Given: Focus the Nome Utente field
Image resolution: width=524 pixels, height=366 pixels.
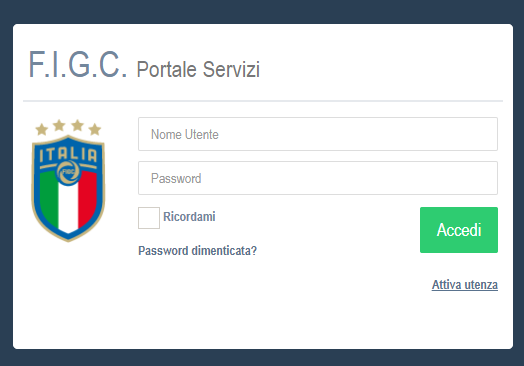Looking at the screenshot, I should (318, 134).
